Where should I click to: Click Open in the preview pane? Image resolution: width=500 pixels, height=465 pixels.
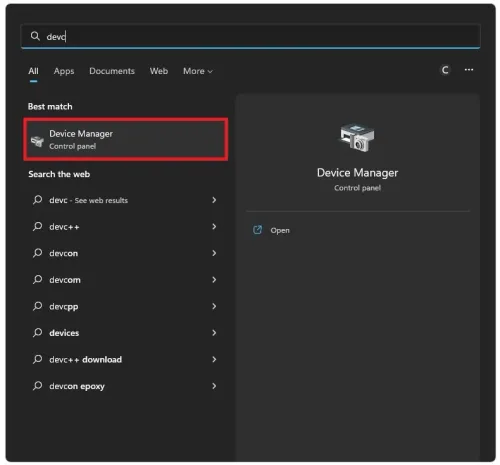280,230
